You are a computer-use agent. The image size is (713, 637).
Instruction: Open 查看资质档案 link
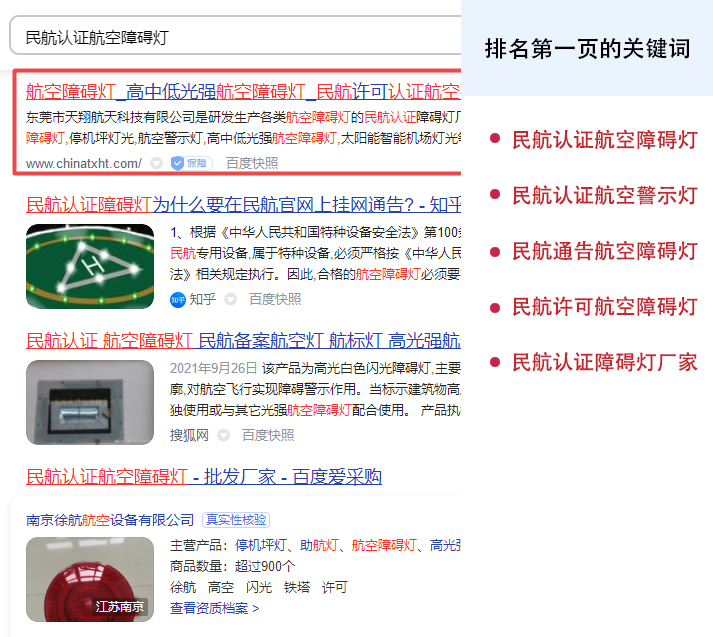point(214,608)
